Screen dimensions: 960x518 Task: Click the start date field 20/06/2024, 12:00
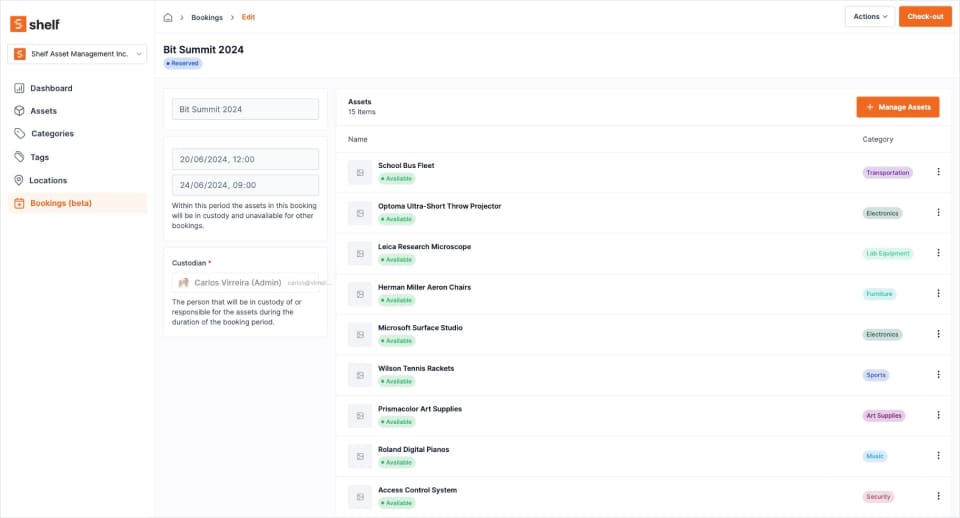click(246, 159)
